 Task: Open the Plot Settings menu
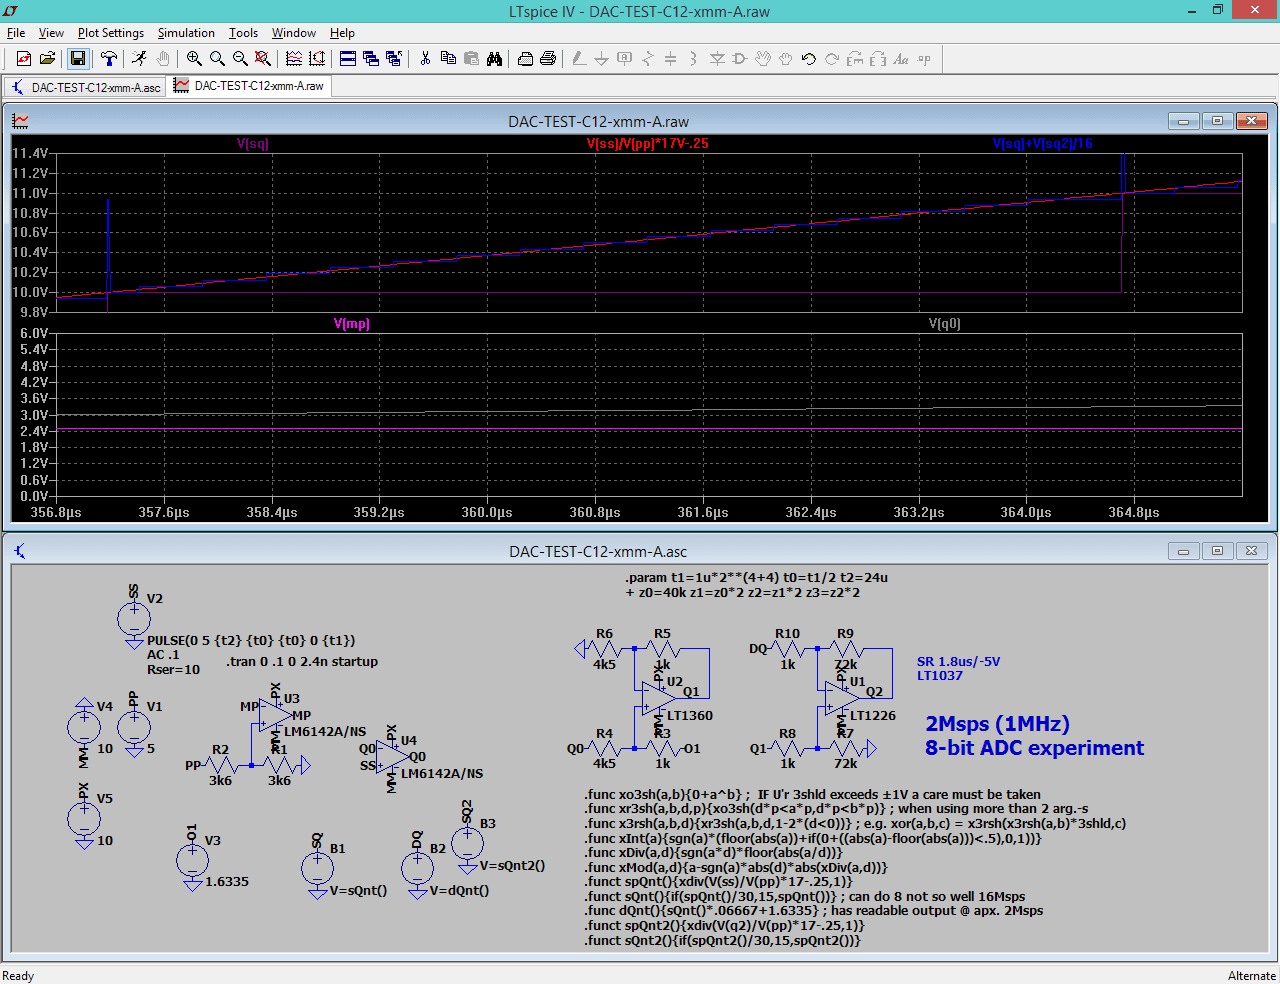[110, 33]
